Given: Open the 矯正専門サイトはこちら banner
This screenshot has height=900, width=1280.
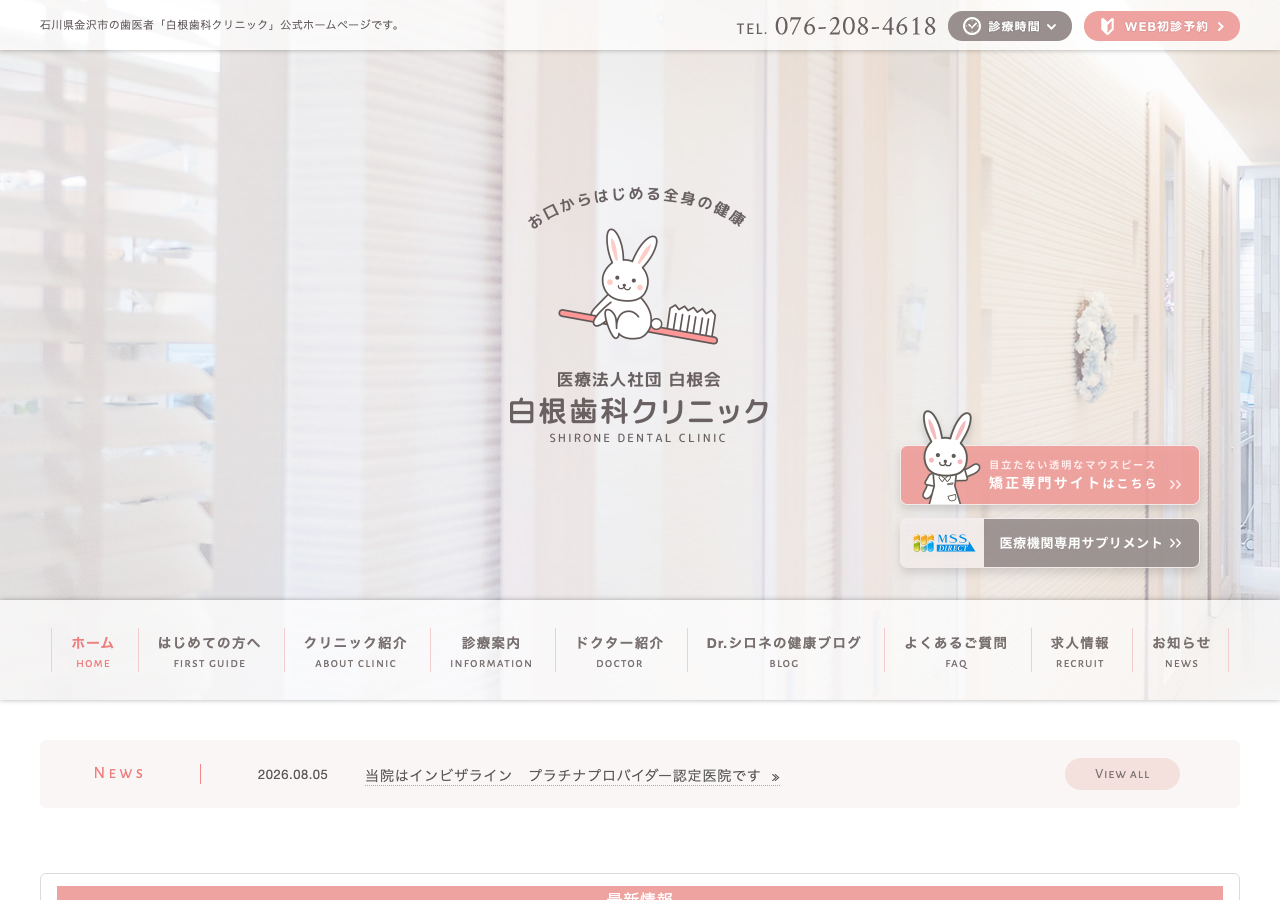Looking at the screenshot, I should [1050, 475].
